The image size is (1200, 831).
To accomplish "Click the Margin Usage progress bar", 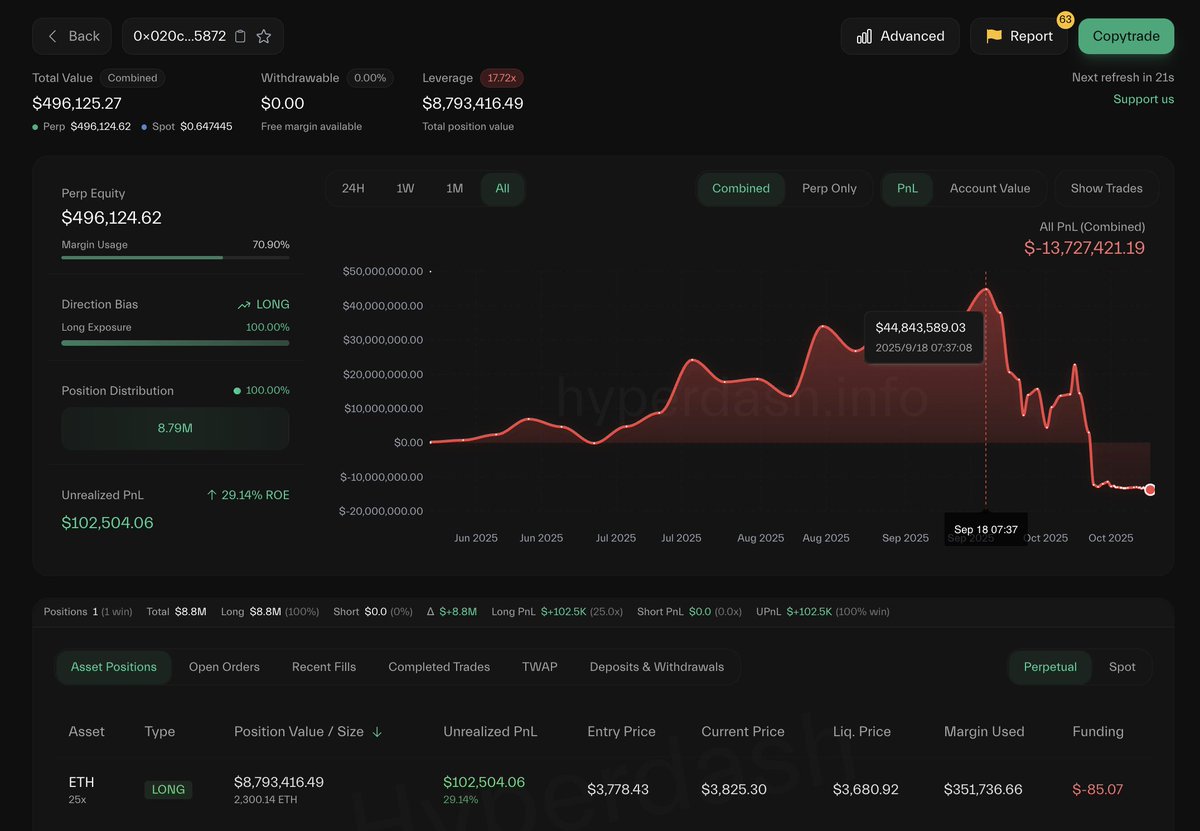I will pyautogui.click(x=175, y=257).
